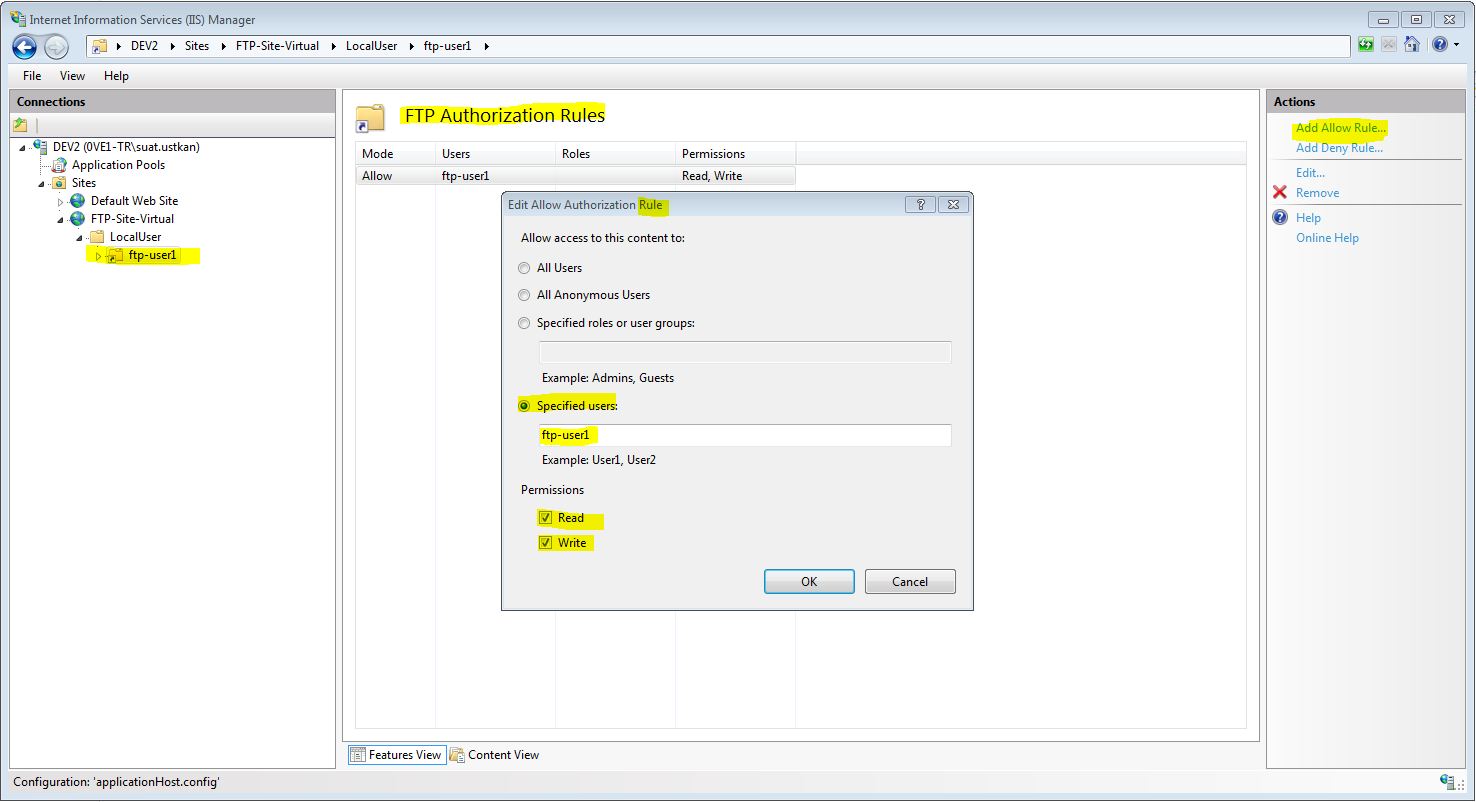
Task: Click the Specified users text field
Action: pos(745,435)
